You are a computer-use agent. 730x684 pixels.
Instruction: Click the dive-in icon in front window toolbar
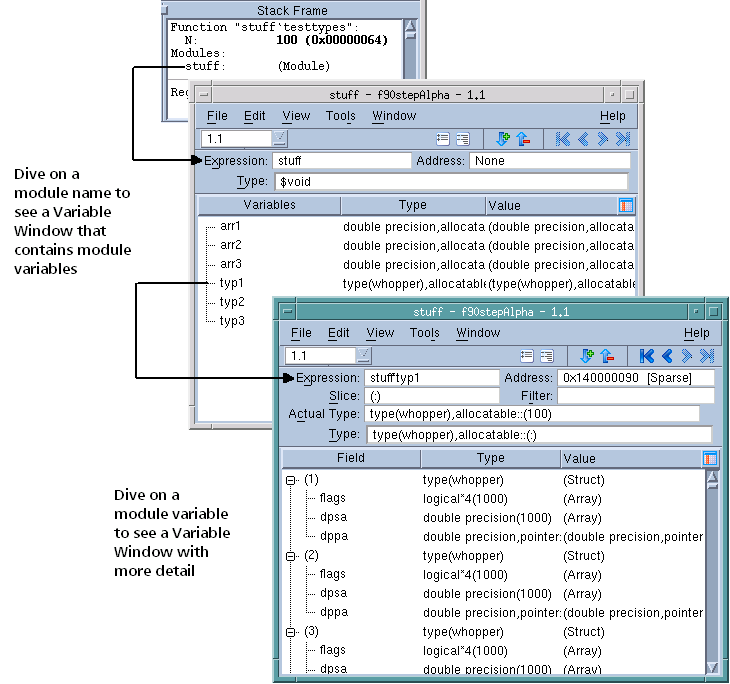tap(587, 355)
